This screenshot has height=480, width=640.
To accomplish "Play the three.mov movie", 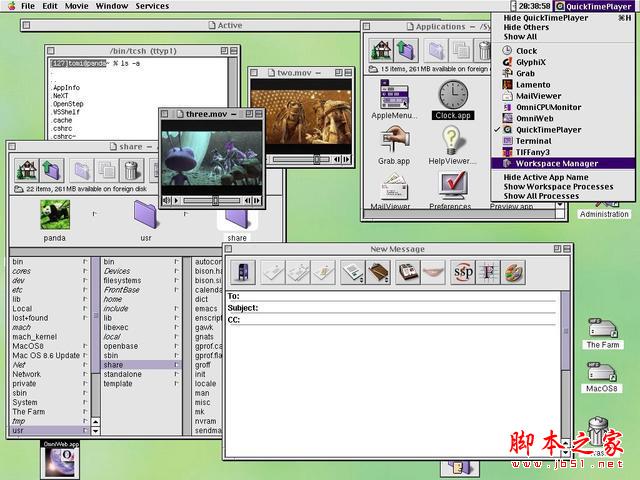I will tap(177, 200).
